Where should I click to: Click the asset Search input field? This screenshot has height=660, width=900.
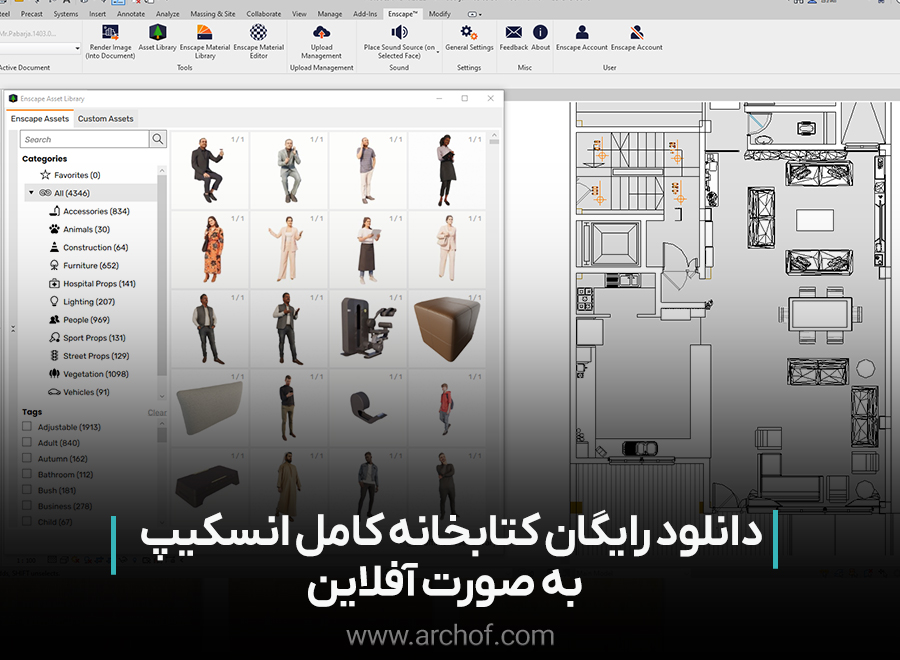(85, 139)
